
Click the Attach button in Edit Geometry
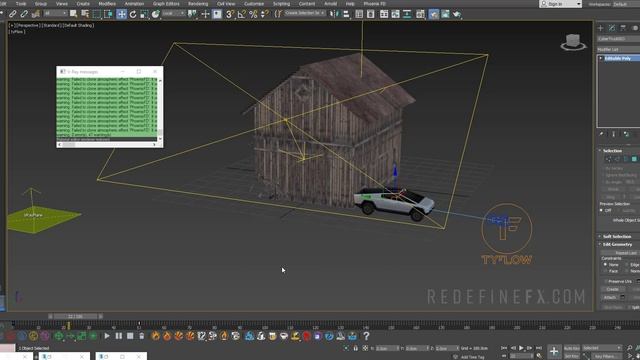610,297
